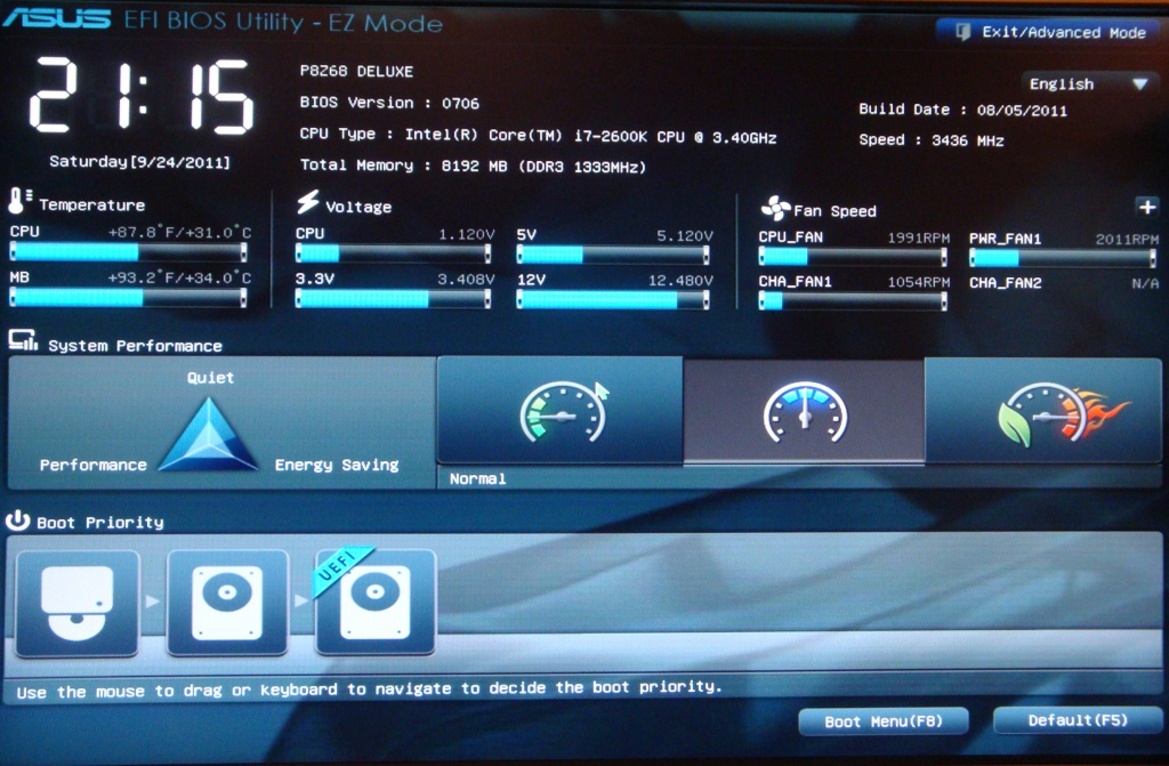Select the UEFI hard disk boot device
Image resolution: width=1169 pixels, height=766 pixels.
[376, 601]
